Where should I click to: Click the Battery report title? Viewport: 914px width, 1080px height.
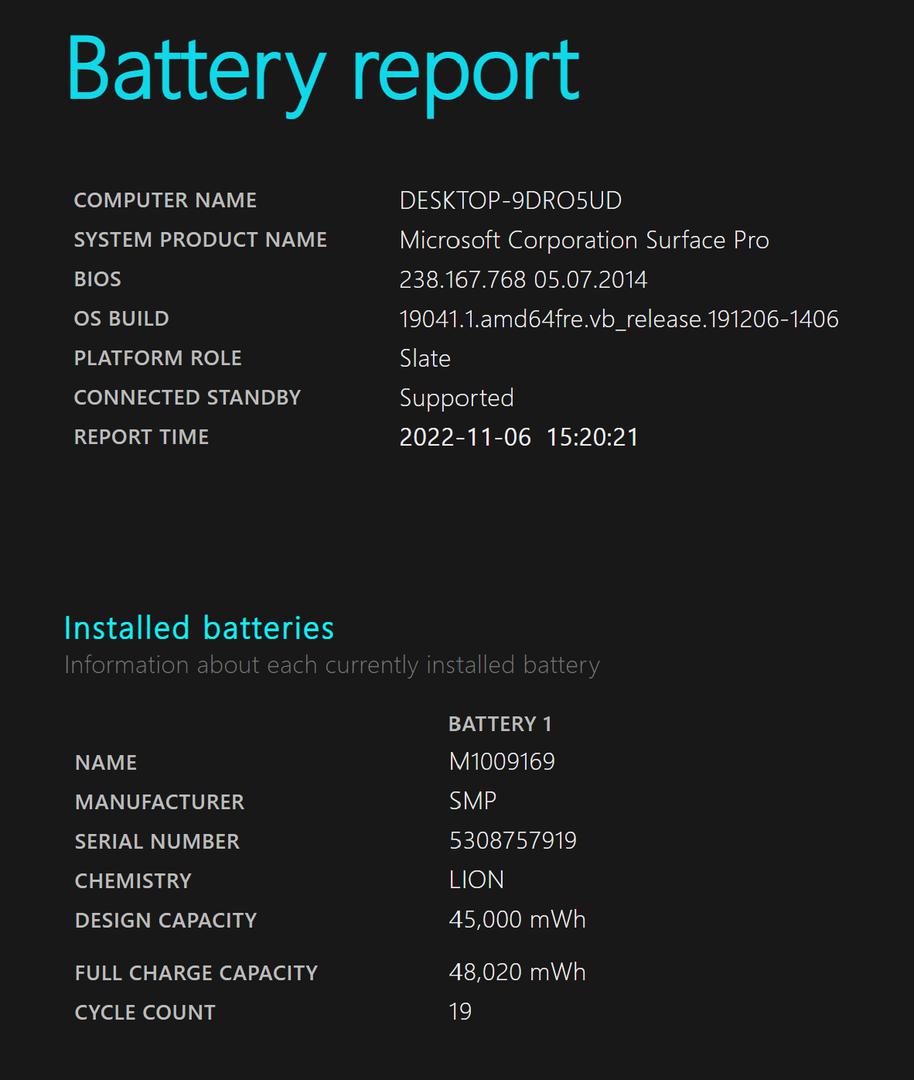pyautogui.click(x=323, y=73)
